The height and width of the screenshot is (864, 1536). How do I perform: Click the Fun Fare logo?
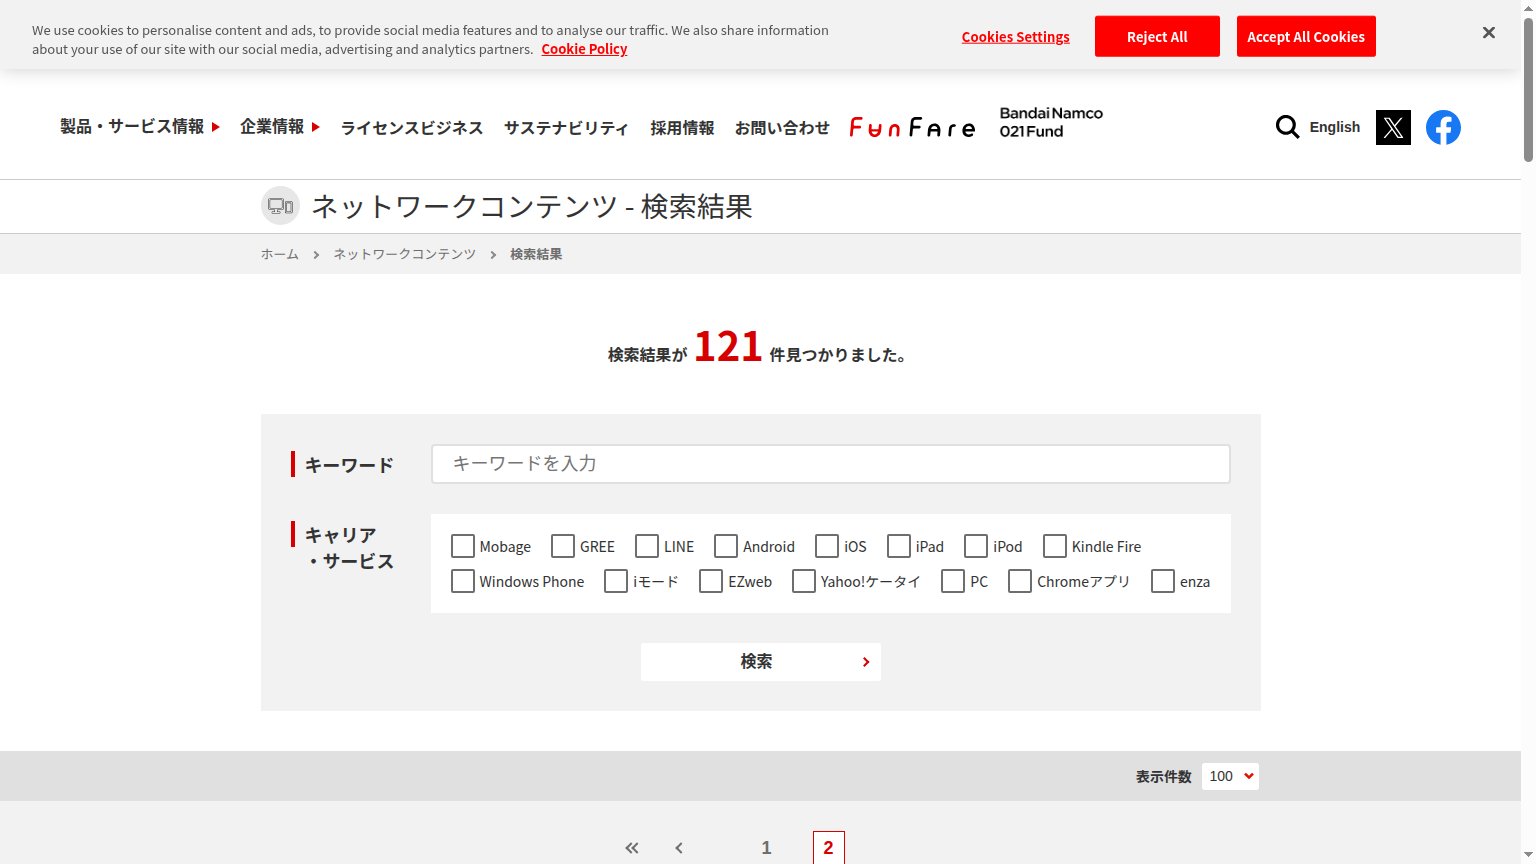pyautogui.click(x=912, y=127)
